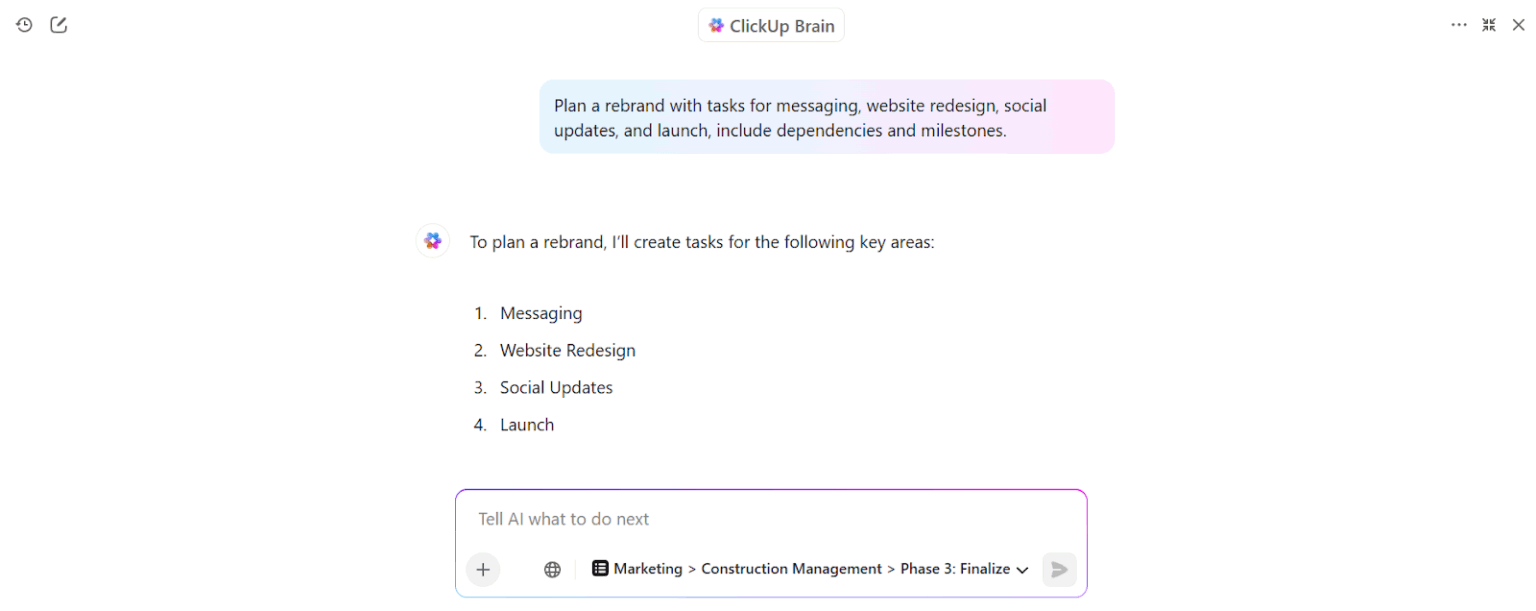Click the "Construction Management" breadcrumb text

pyautogui.click(x=791, y=568)
